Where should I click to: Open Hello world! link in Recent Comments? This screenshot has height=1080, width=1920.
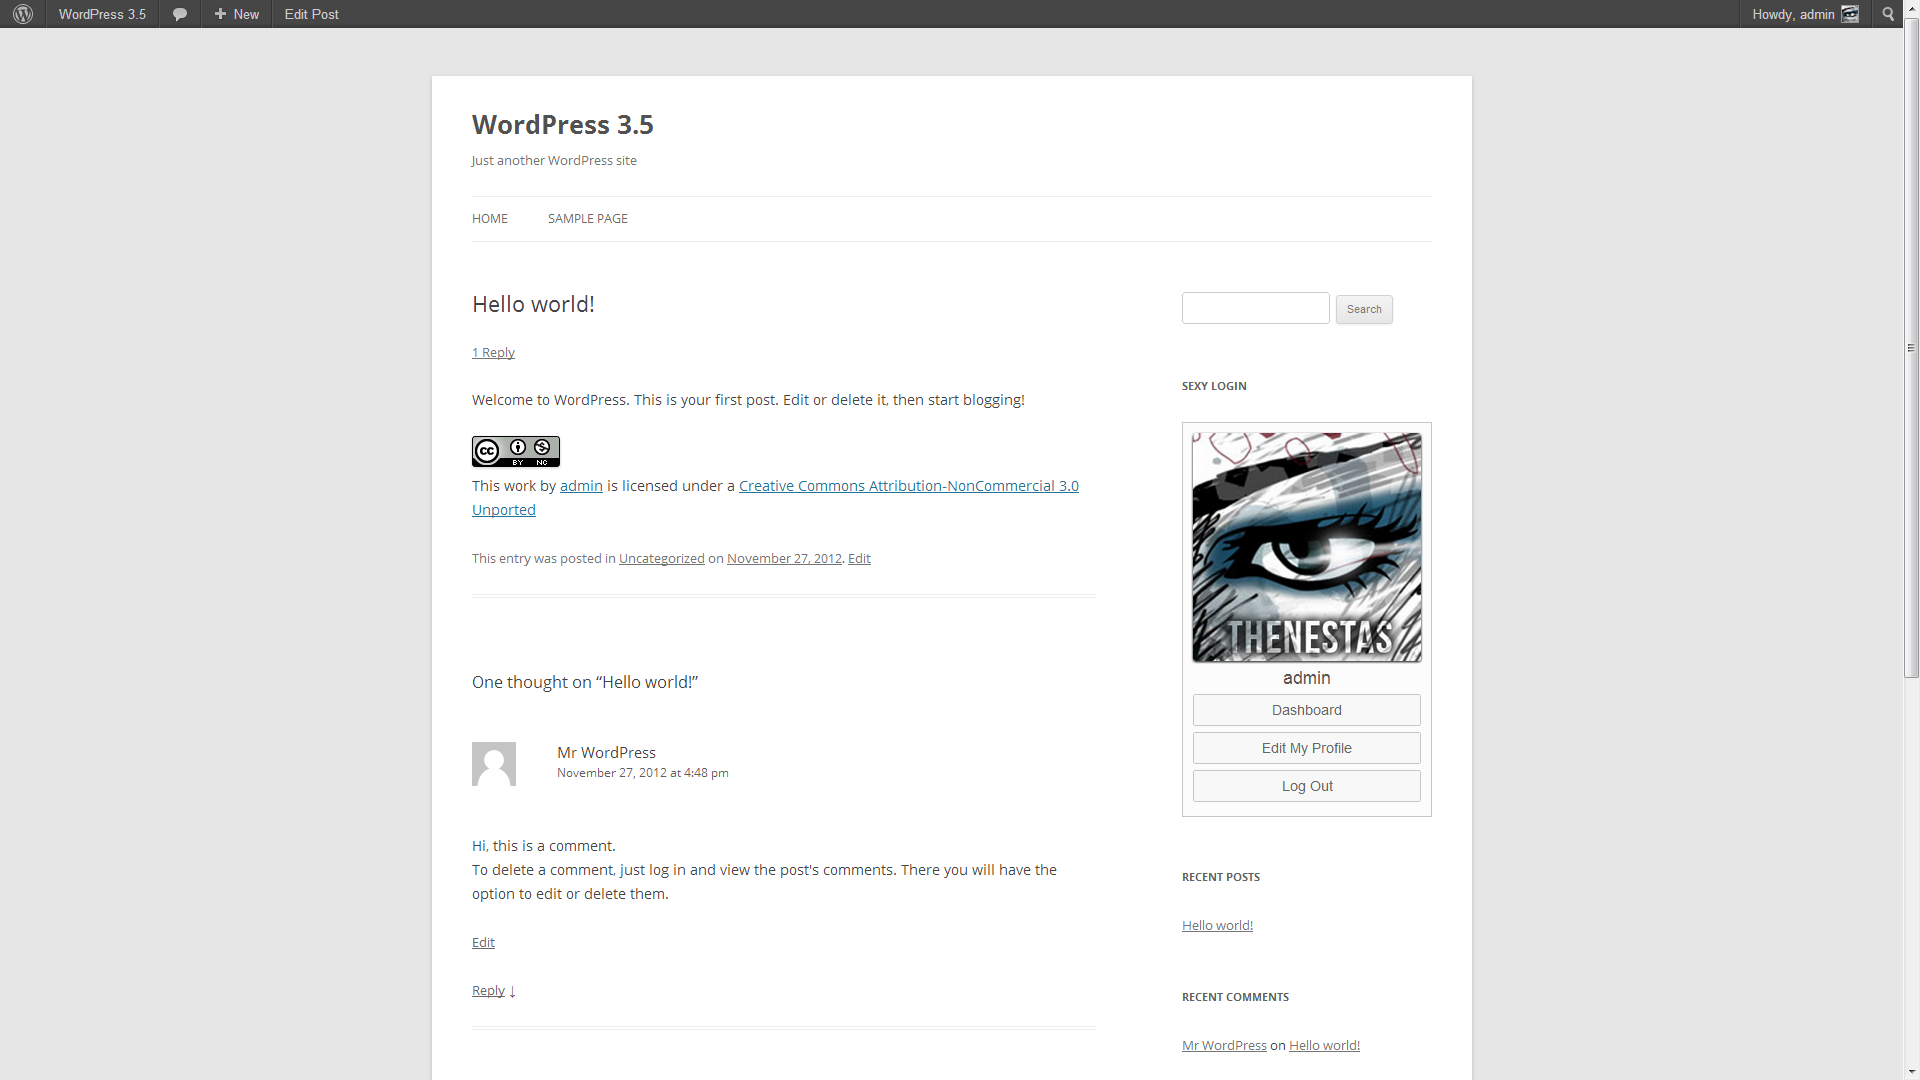pos(1324,1045)
